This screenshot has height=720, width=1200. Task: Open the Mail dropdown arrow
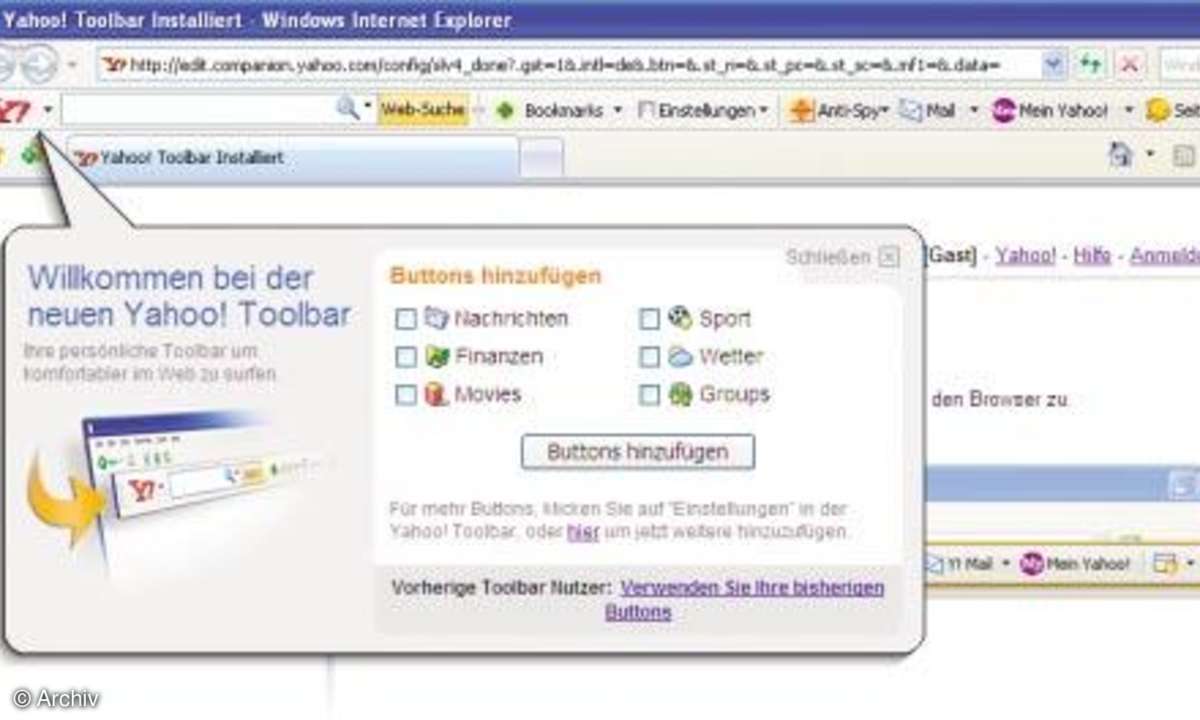pos(973,110)
